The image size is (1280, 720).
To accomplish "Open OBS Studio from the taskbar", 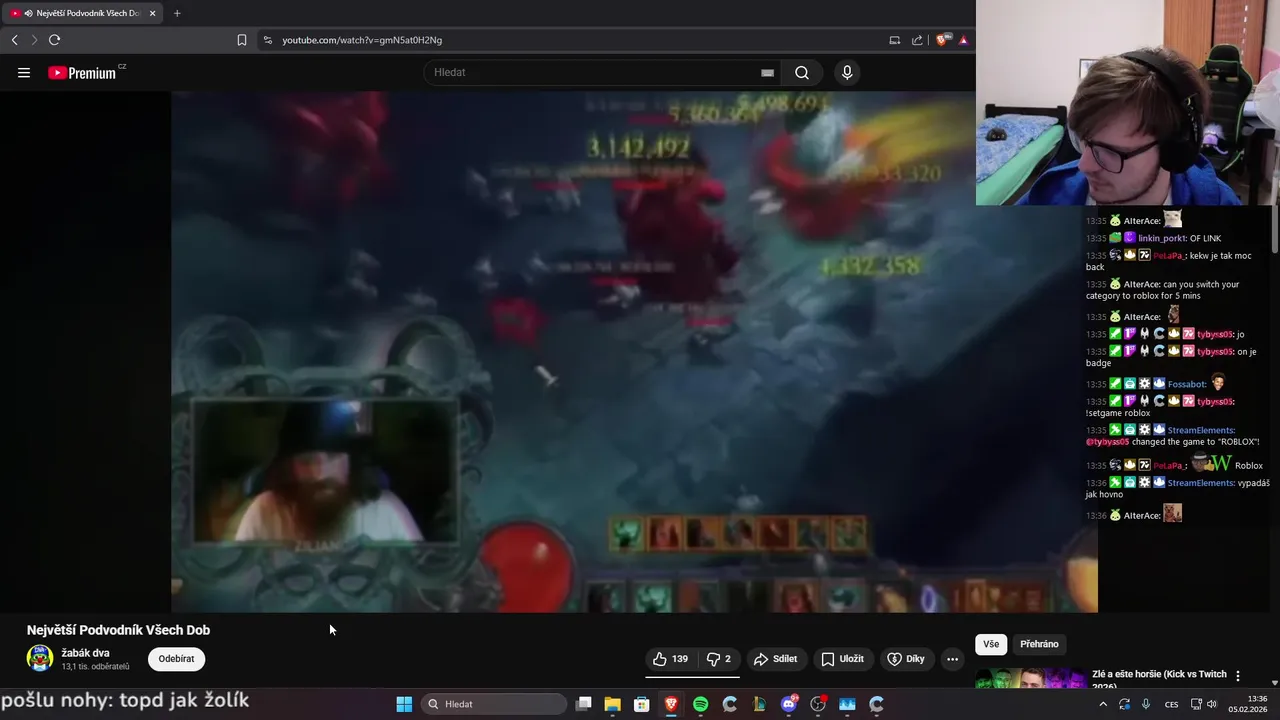I will (x=818, y=704).
